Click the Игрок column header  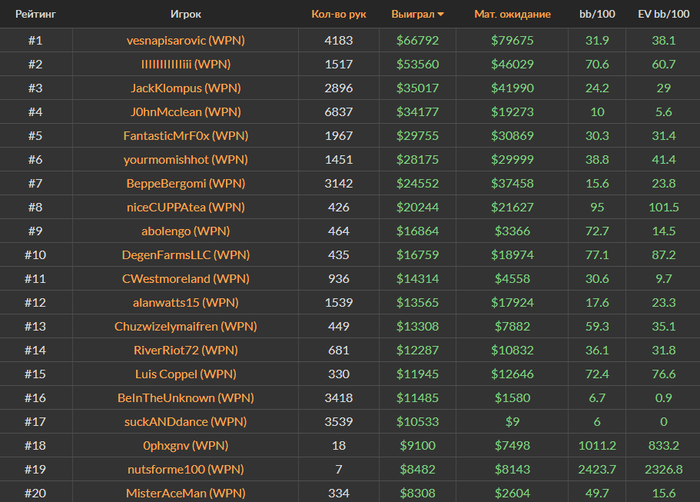[186, 15]
